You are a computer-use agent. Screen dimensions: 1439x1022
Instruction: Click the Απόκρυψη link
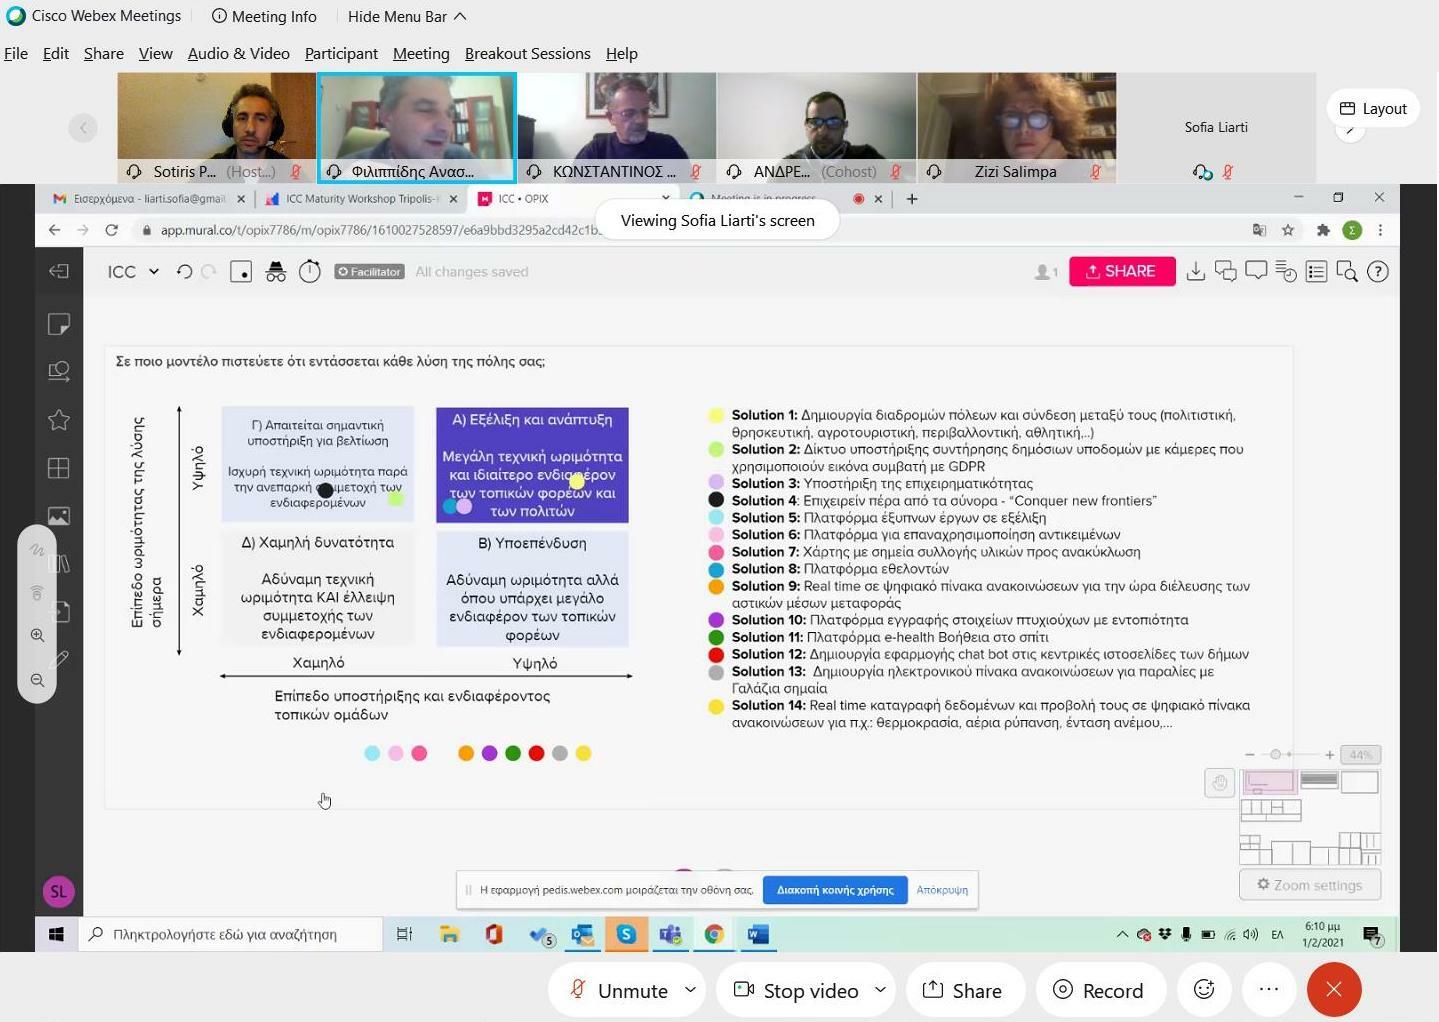(942, 890)
